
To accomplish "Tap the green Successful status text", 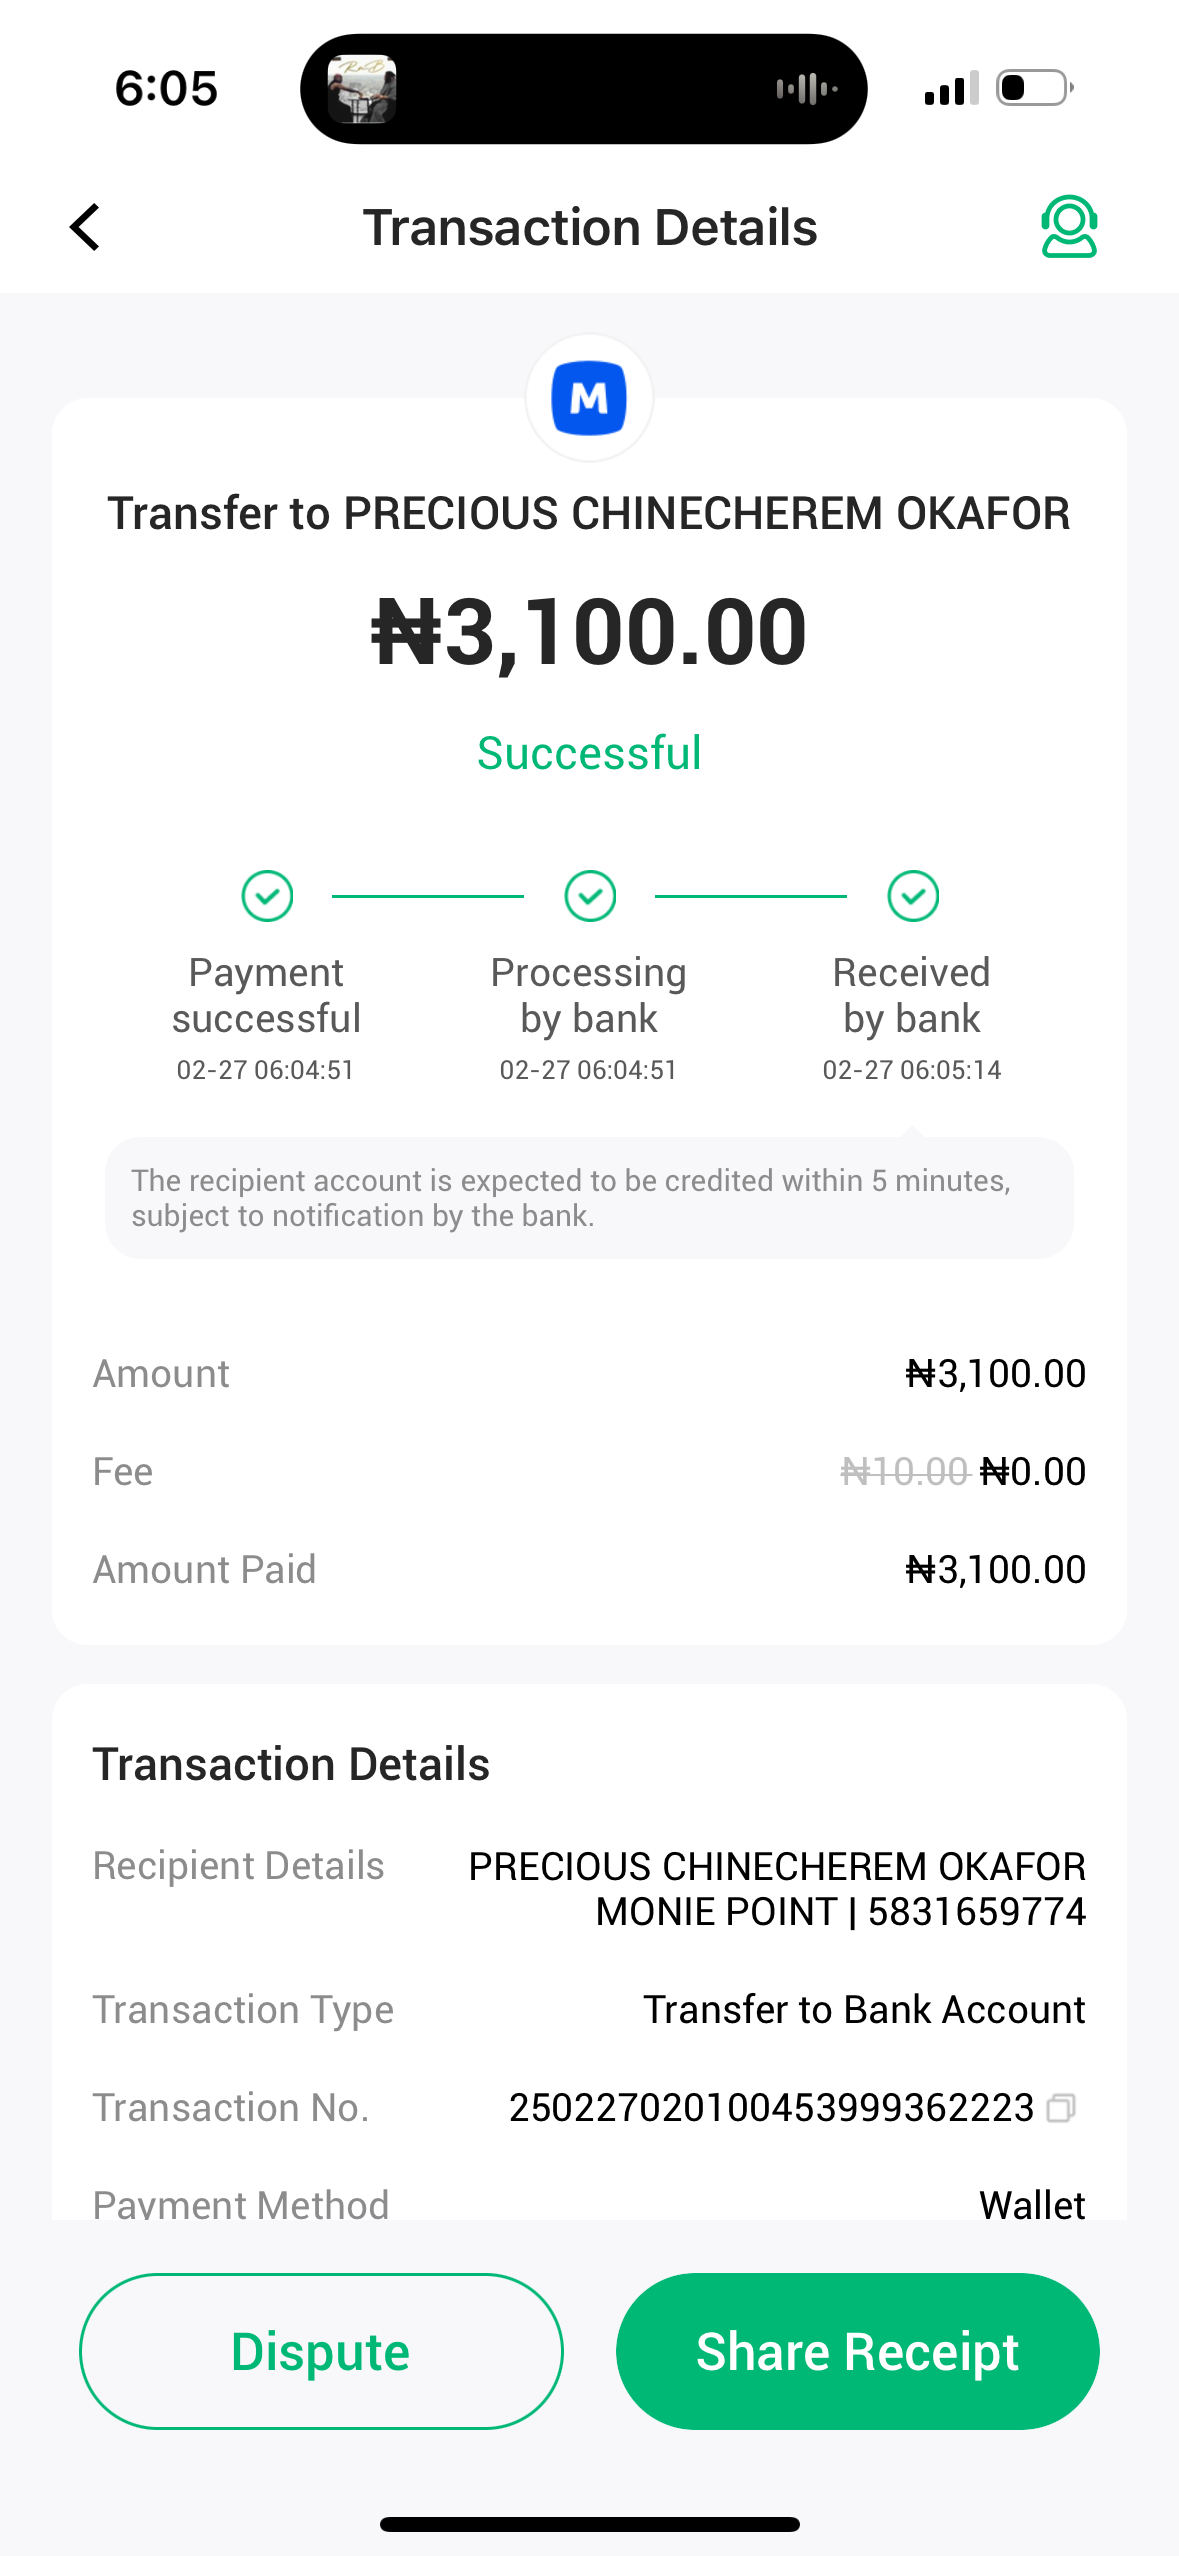I will [x=589, y=753].
